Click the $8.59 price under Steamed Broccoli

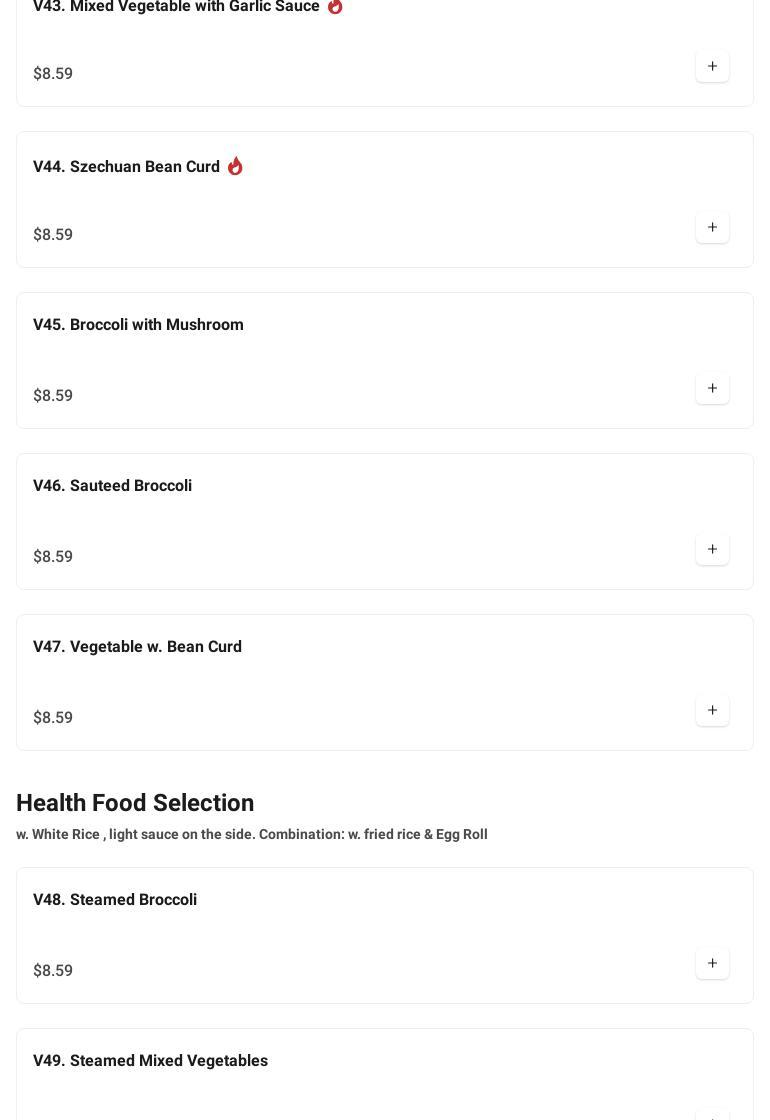[53, 971]
